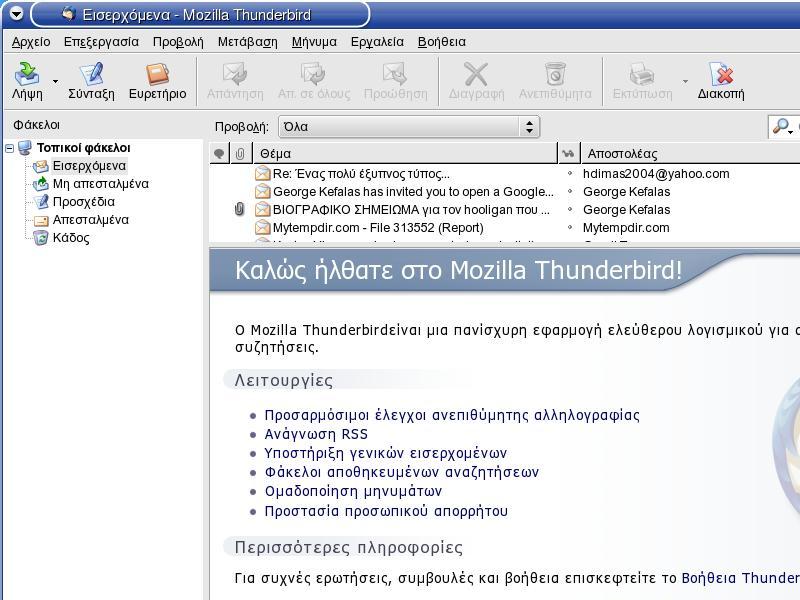Screen dimensions: 800x600
Task: Click the Εκτύπωση print icon
Action: 642,74
